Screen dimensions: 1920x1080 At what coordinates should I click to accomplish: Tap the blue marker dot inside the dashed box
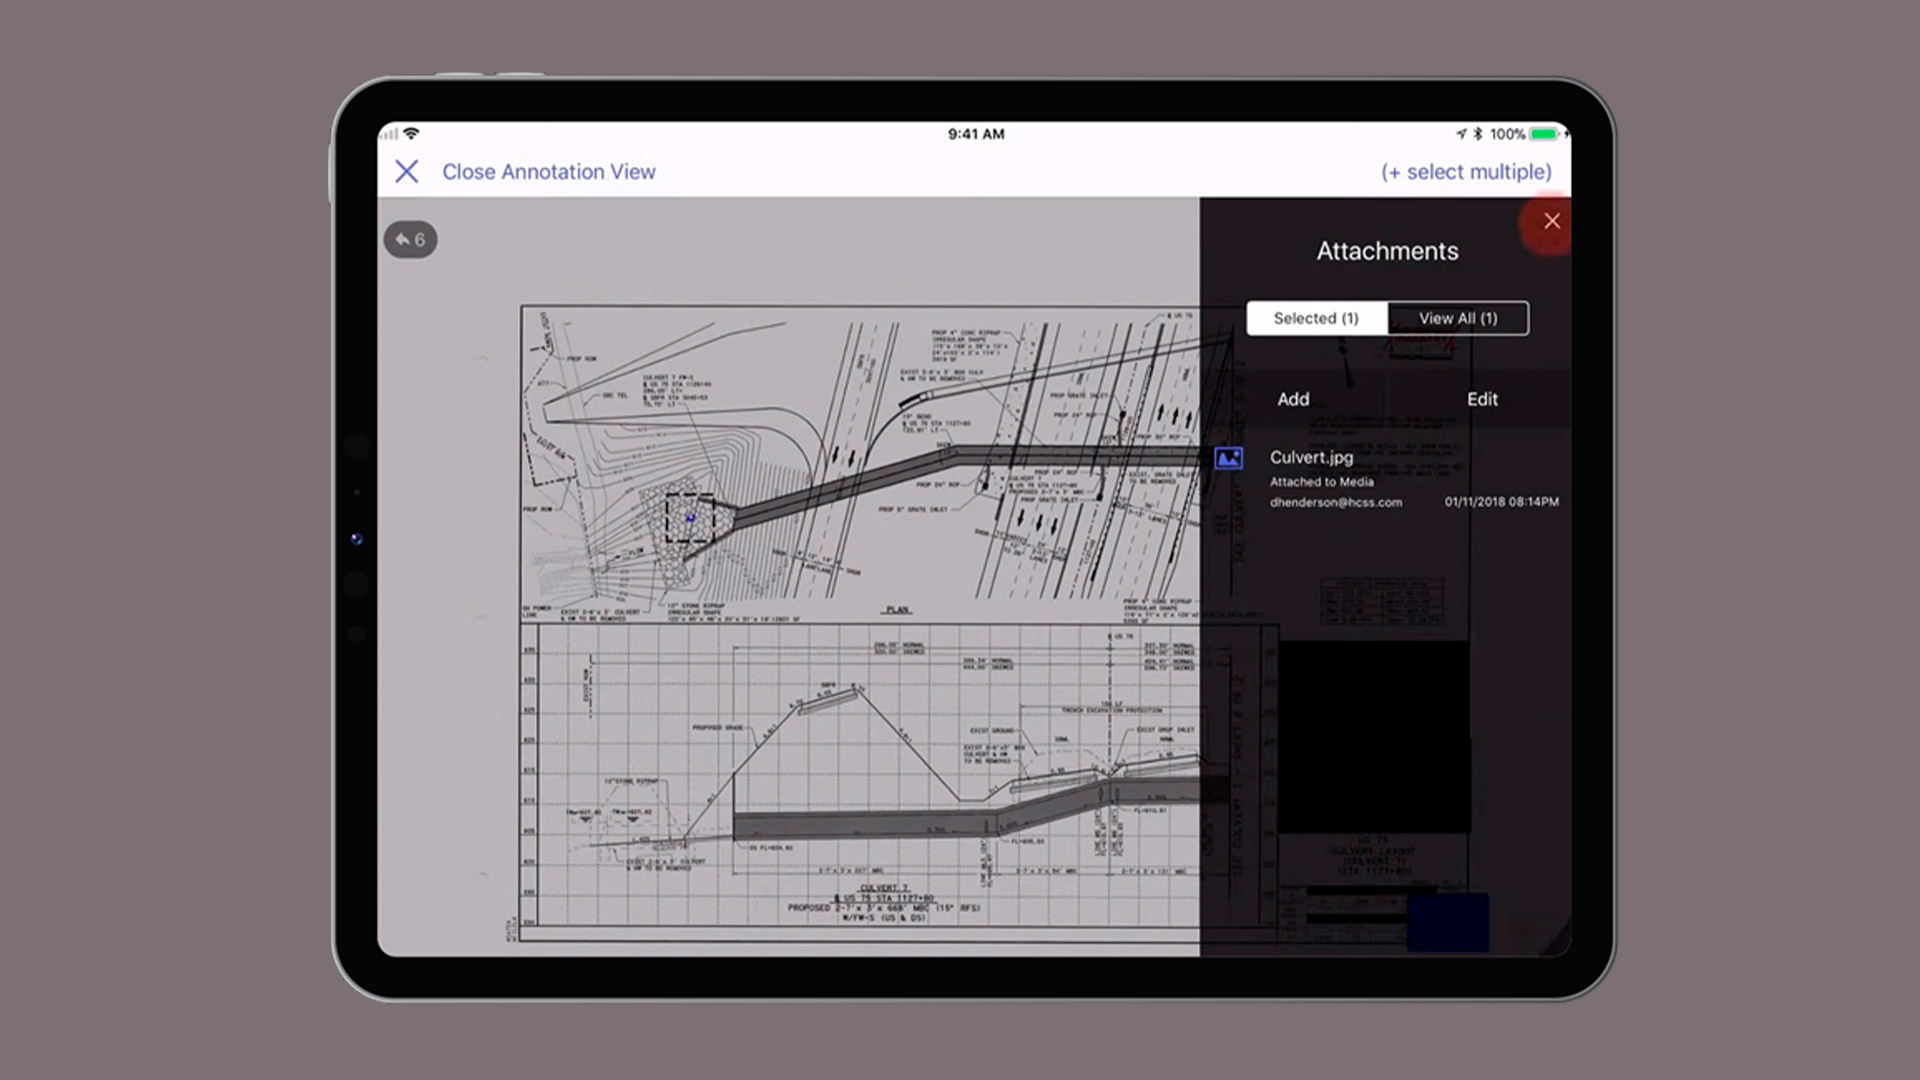690,518
